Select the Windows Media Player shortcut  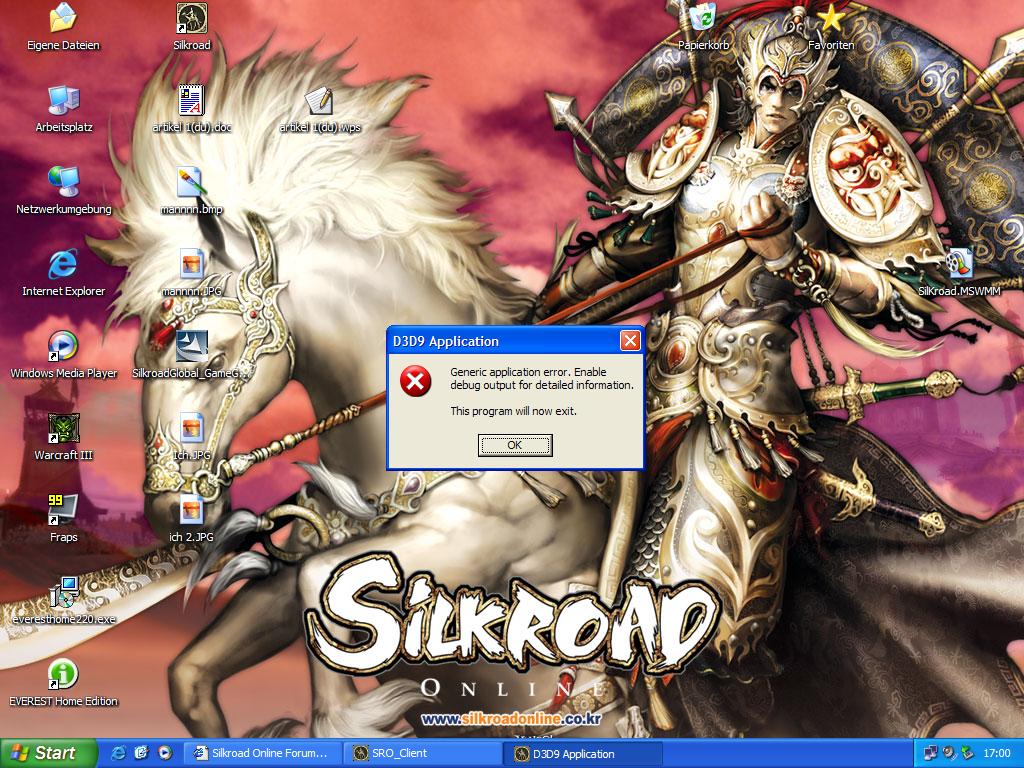63,348
